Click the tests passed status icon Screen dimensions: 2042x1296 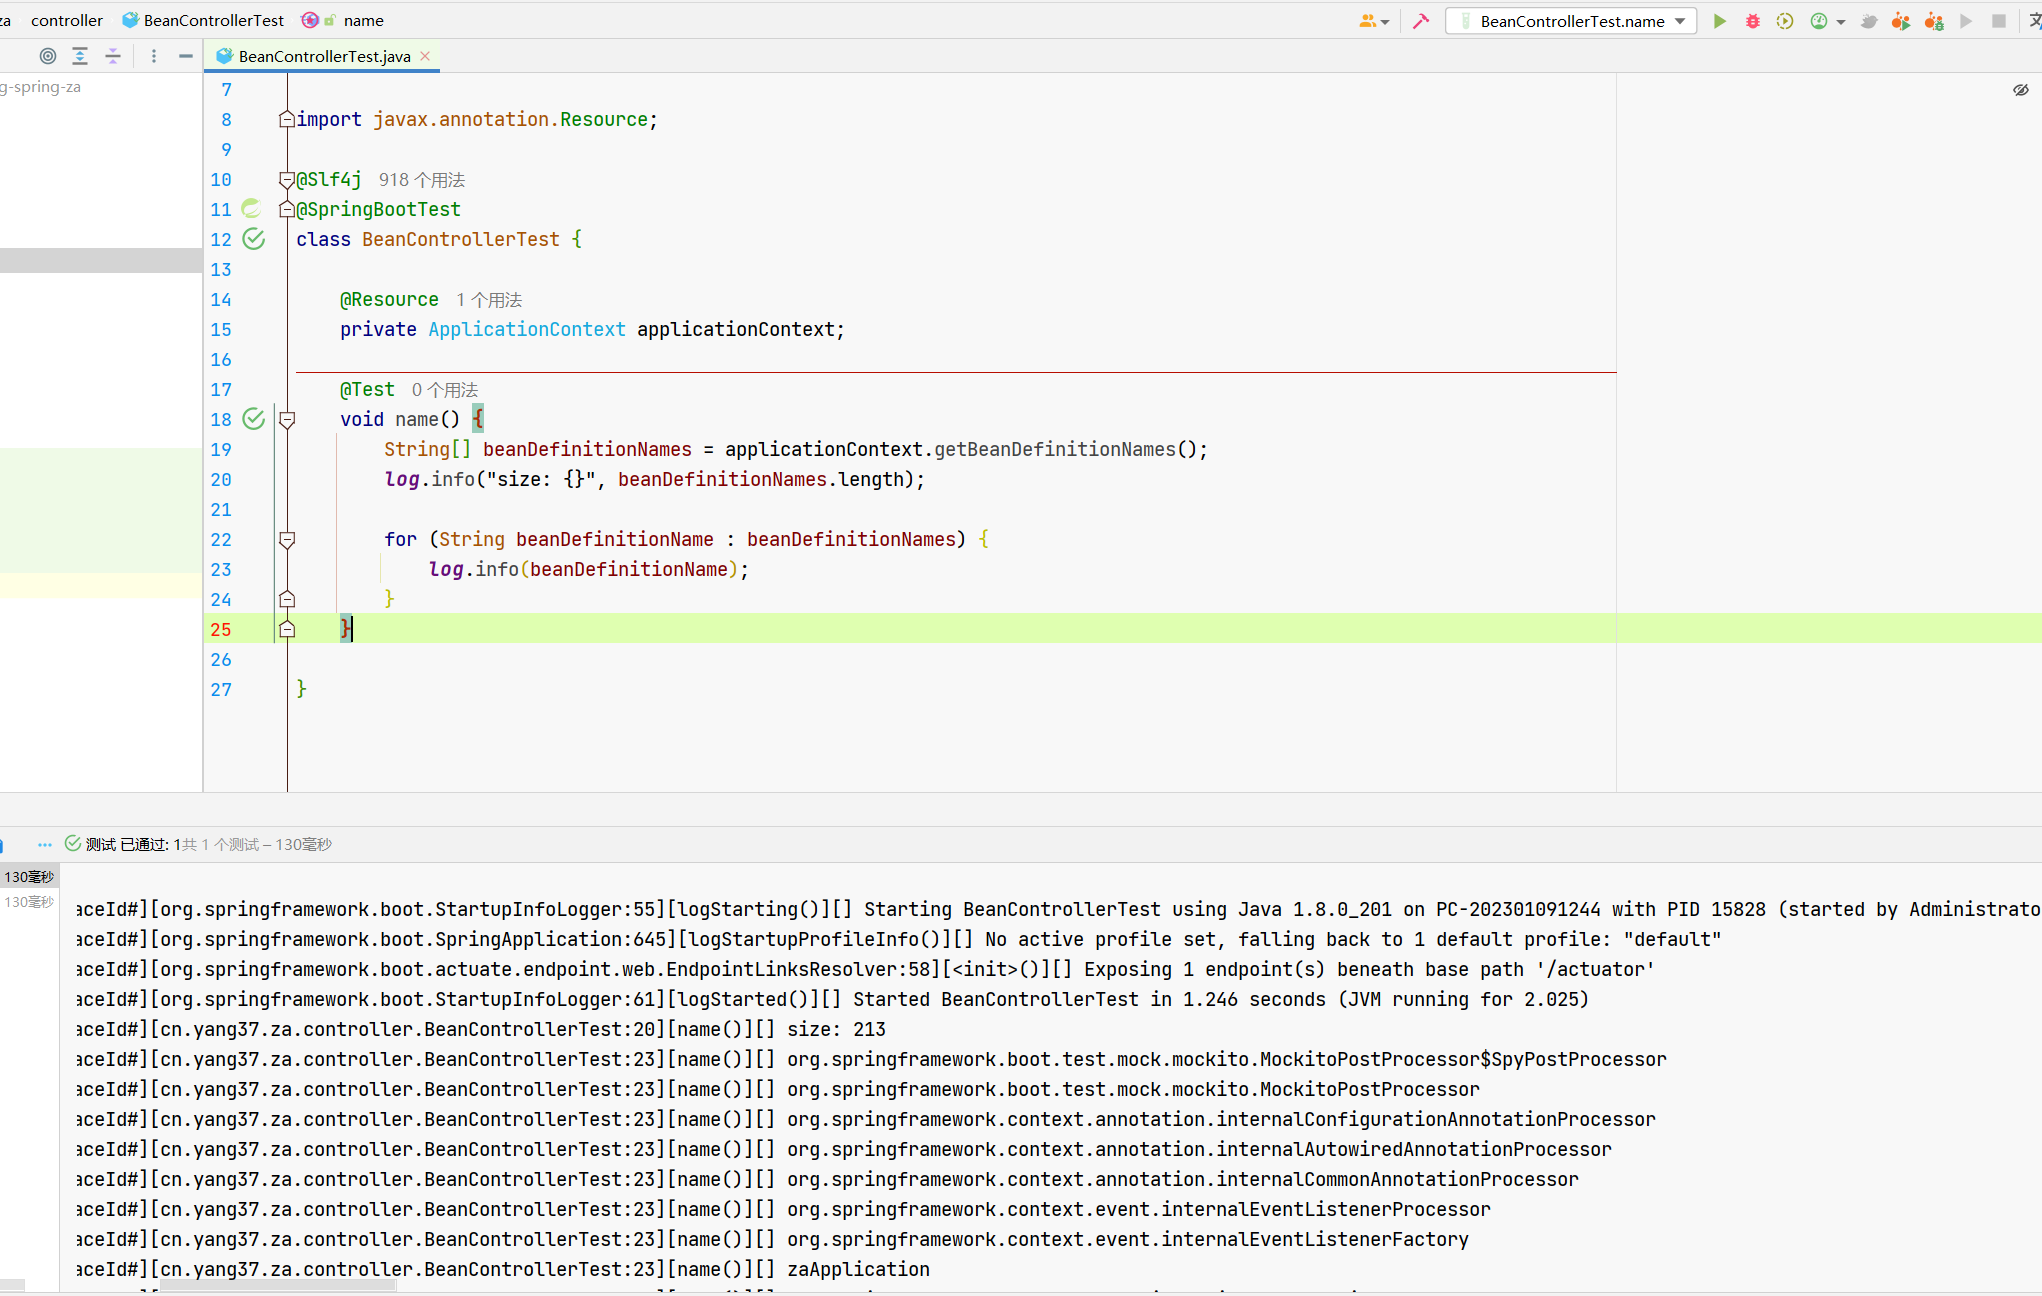[73, 844]
